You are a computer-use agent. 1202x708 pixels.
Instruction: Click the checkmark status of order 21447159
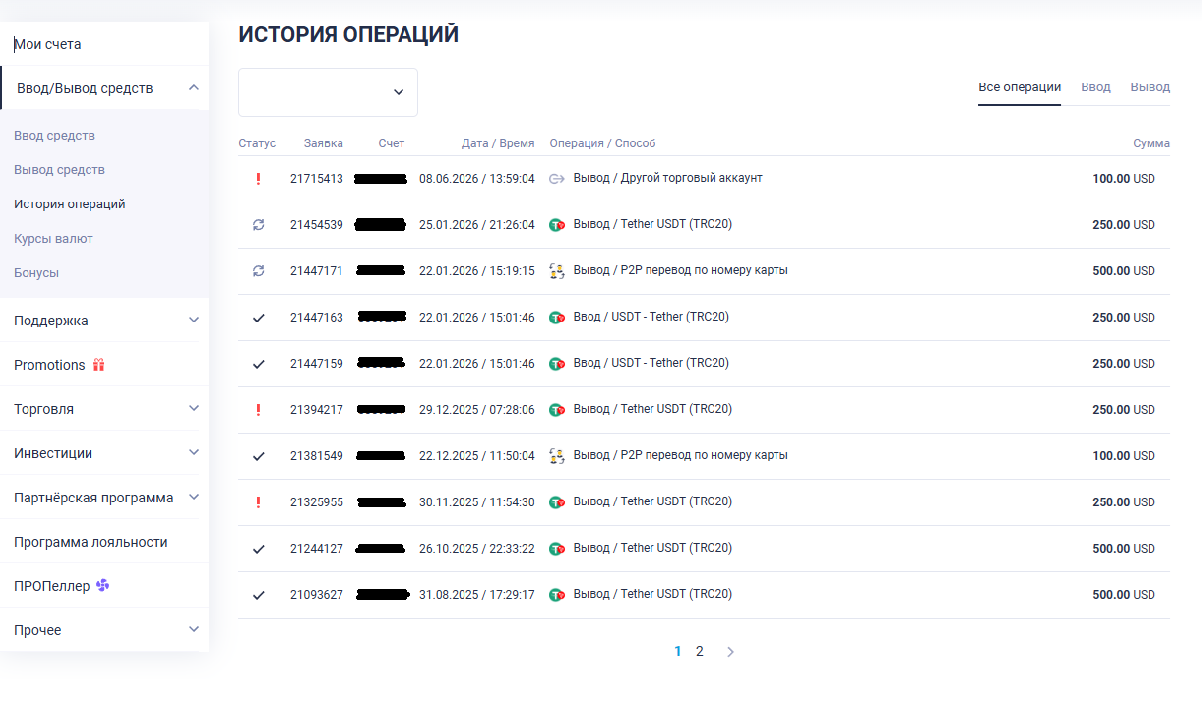click(x=258, y=364)
